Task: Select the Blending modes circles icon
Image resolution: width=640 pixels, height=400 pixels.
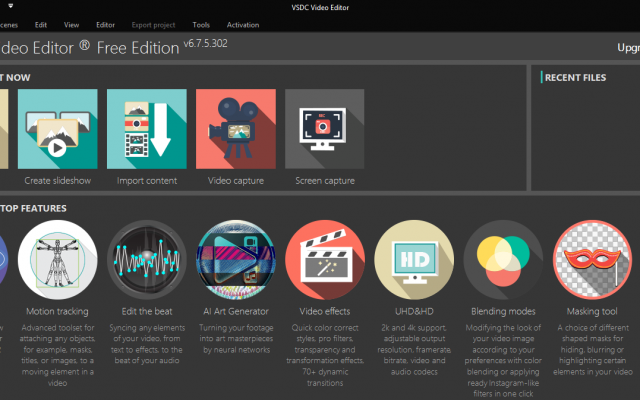Action: click(503, 260)
